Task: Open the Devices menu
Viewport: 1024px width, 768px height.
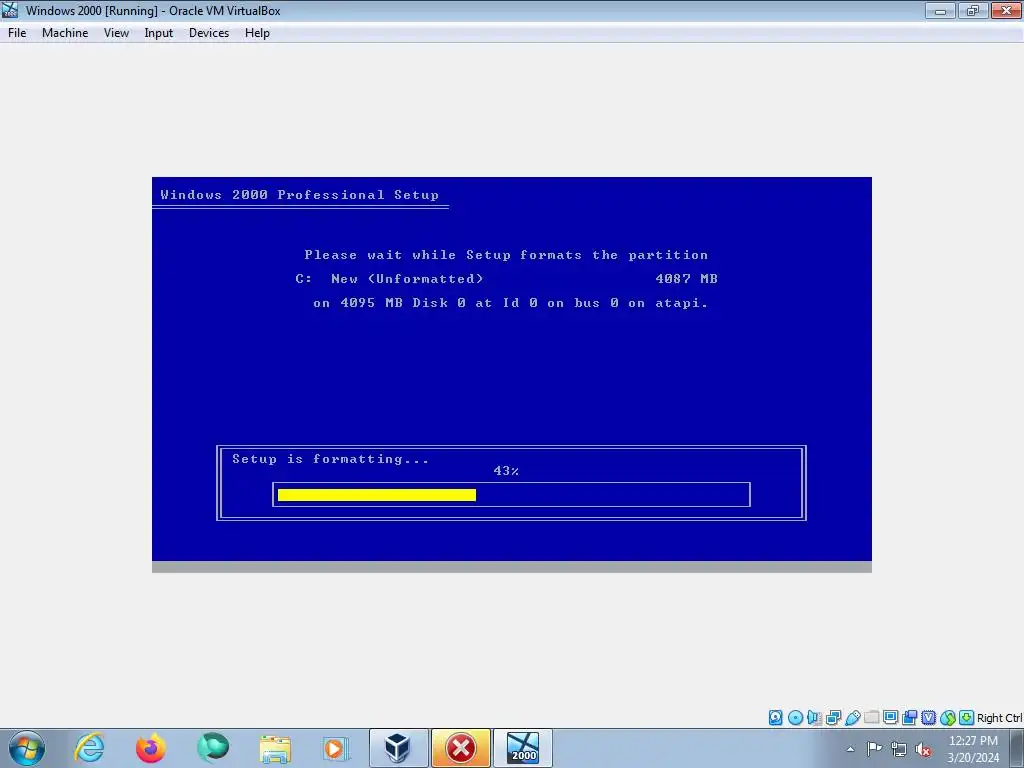Action: pos(209,33)
